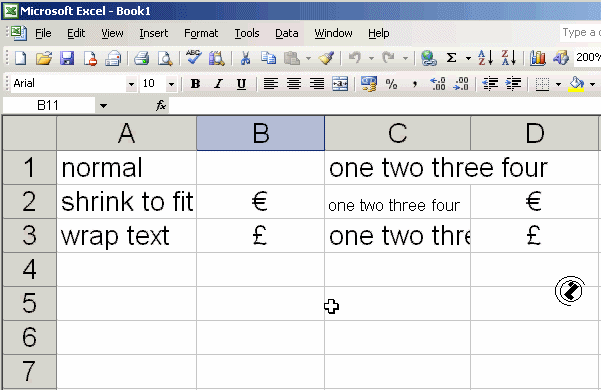Apply the yellow Fill Color bucket
Viewport: 601px width, 390px height.
(576, 84)
